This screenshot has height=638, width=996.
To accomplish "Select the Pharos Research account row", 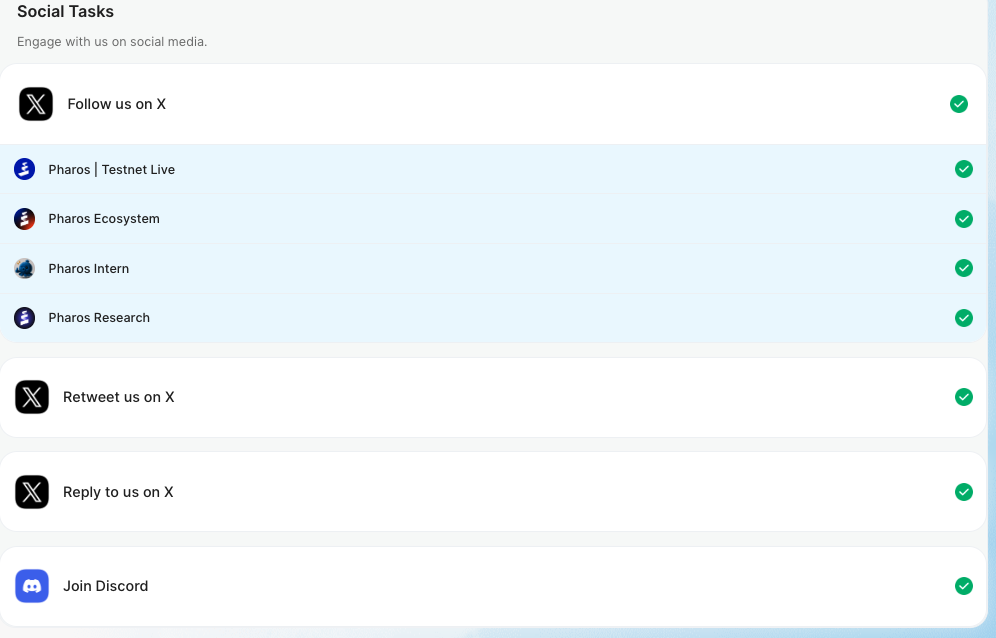I will pyautogui.click(x=99, y=318).
